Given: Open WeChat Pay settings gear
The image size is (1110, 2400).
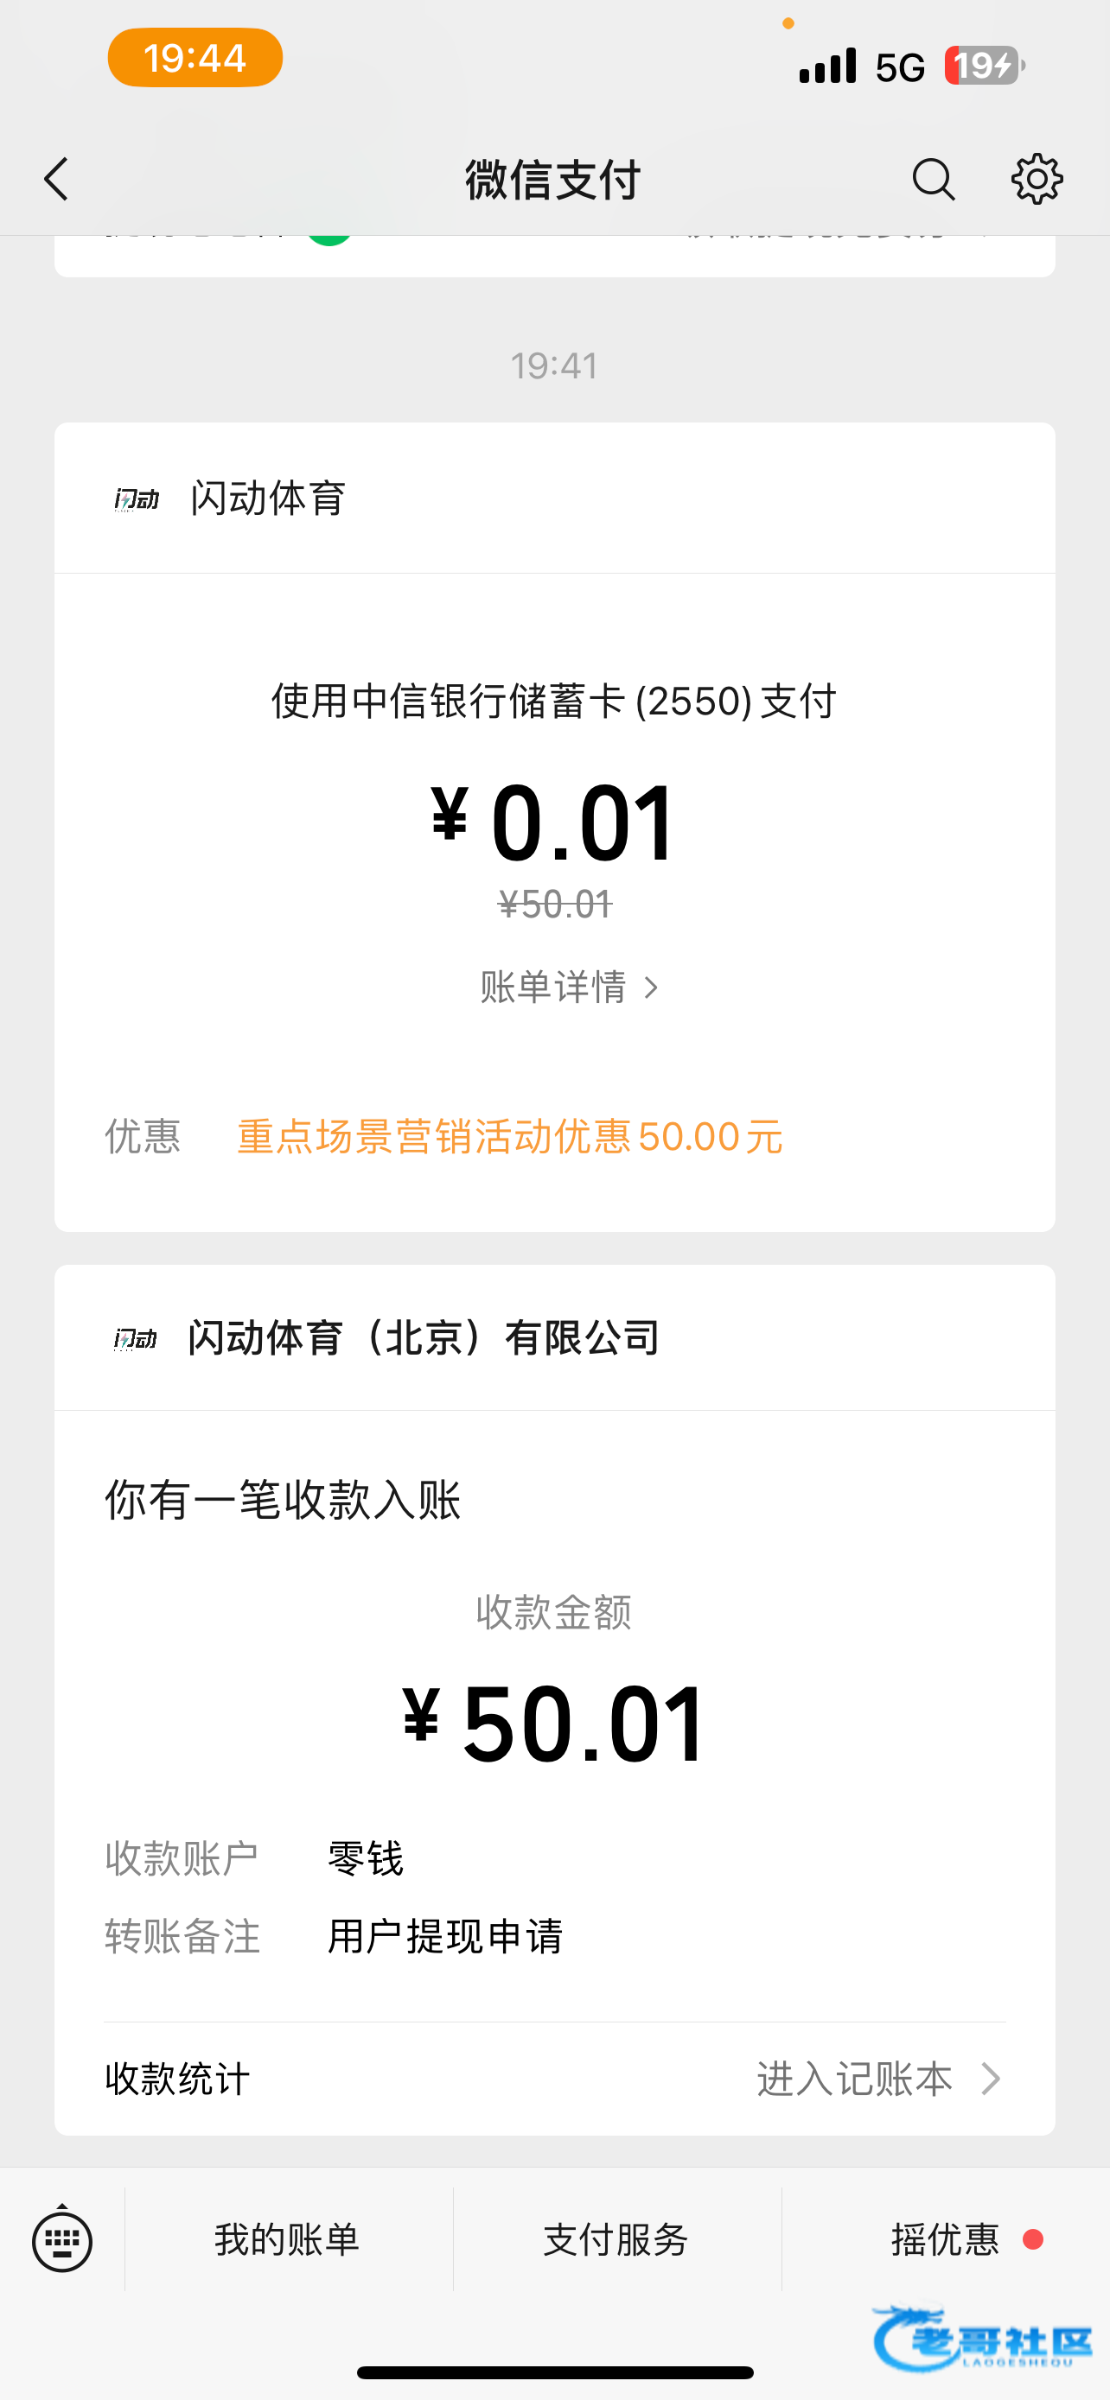Looking at the screenshot, I should (x=1036, y=180).
